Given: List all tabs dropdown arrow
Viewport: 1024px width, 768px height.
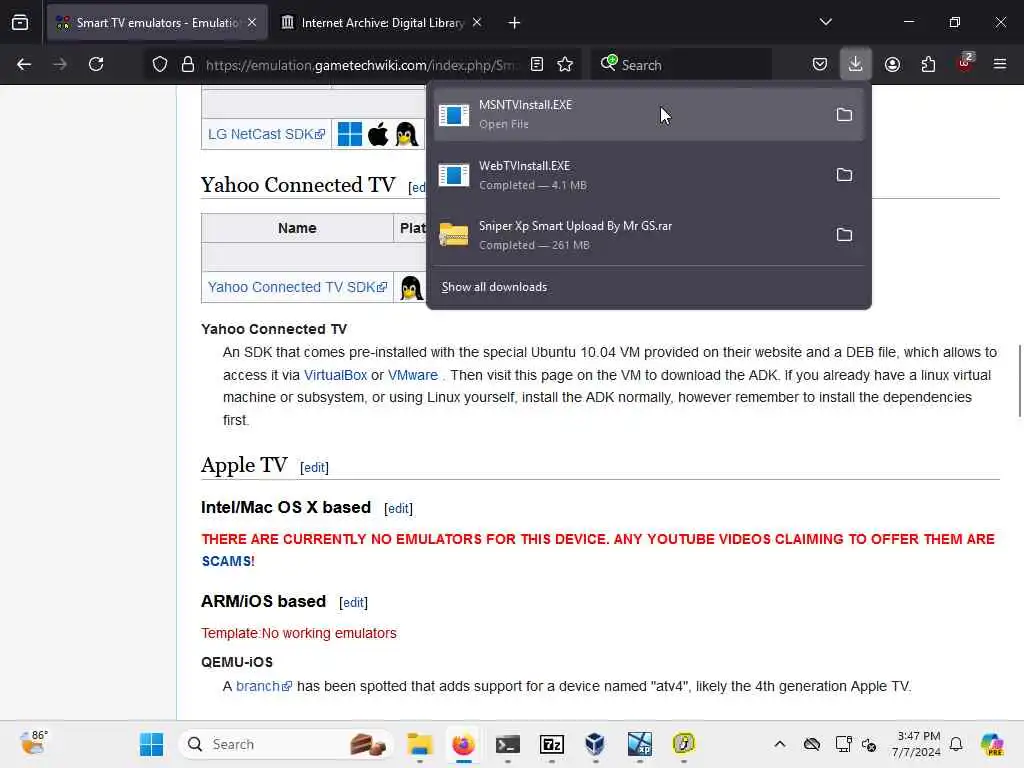Looking at the screenshot, I should point(825,22).
